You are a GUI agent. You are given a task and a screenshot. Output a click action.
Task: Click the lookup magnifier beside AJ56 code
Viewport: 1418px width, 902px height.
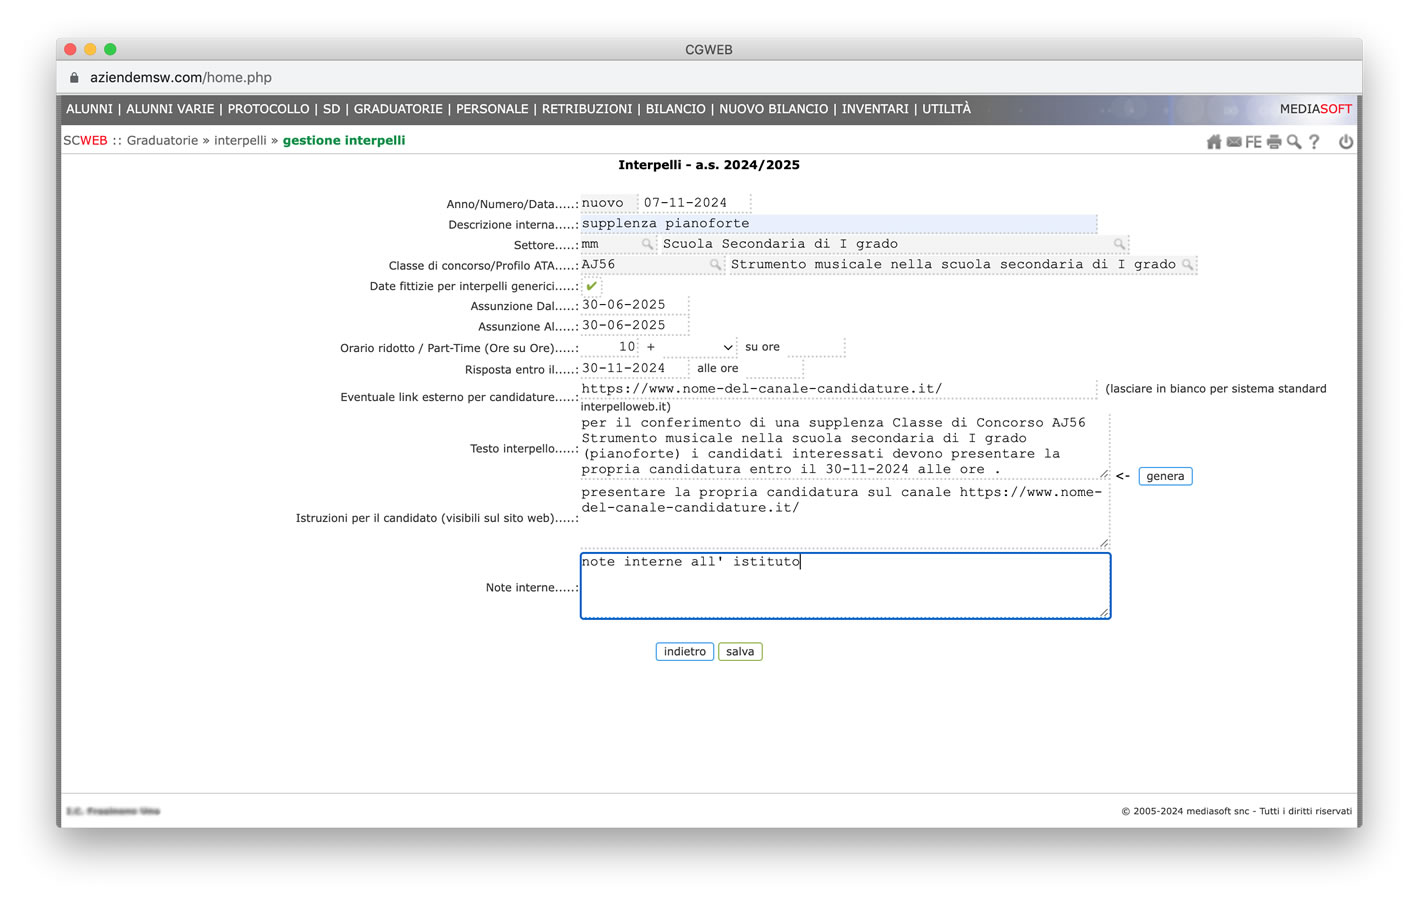pyautogui.click(x=715, y=265)
